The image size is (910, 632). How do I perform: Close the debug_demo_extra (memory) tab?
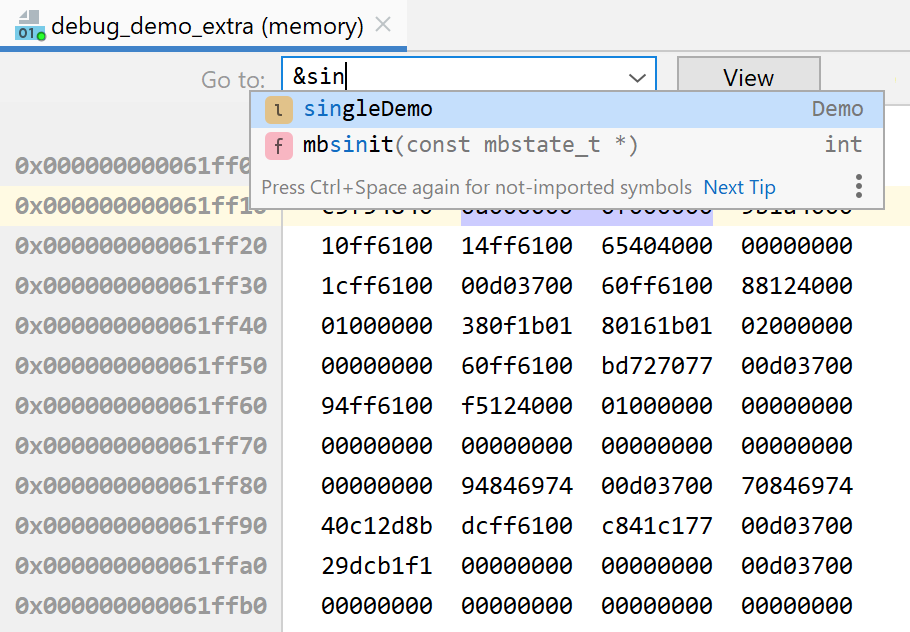382,25
